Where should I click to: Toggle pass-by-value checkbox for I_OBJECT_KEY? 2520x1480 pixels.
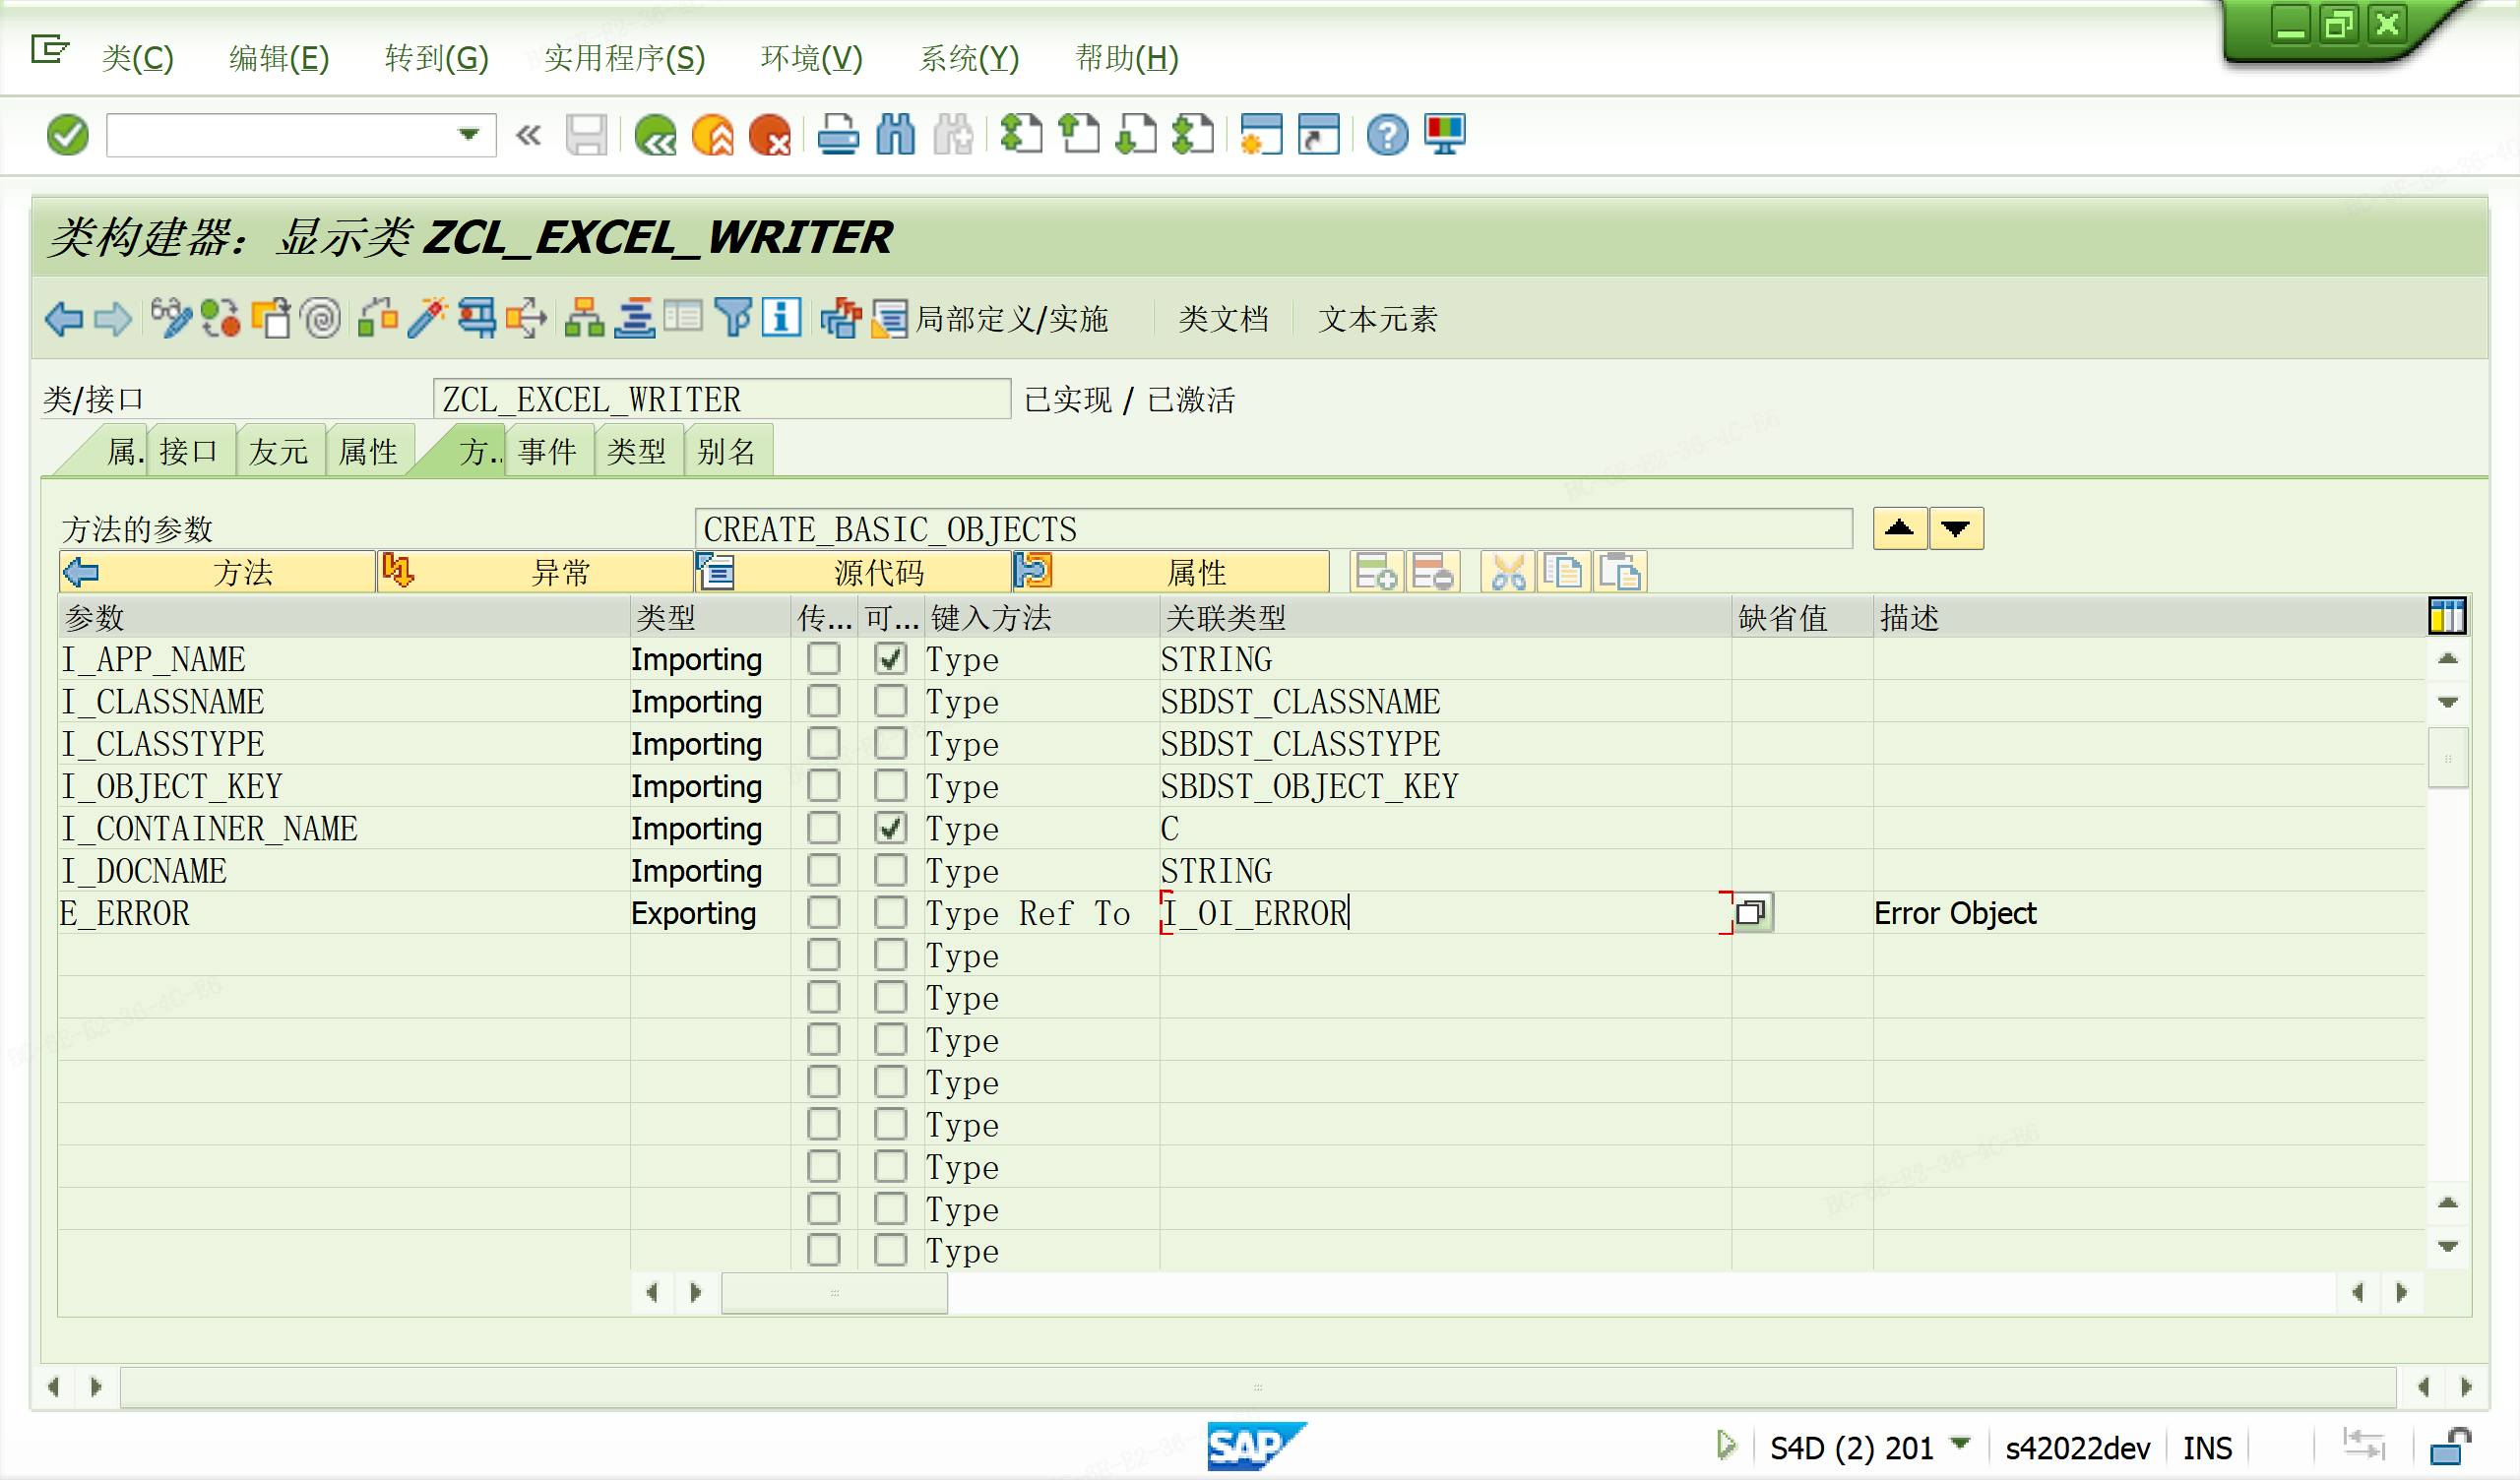tap(824, 786)
